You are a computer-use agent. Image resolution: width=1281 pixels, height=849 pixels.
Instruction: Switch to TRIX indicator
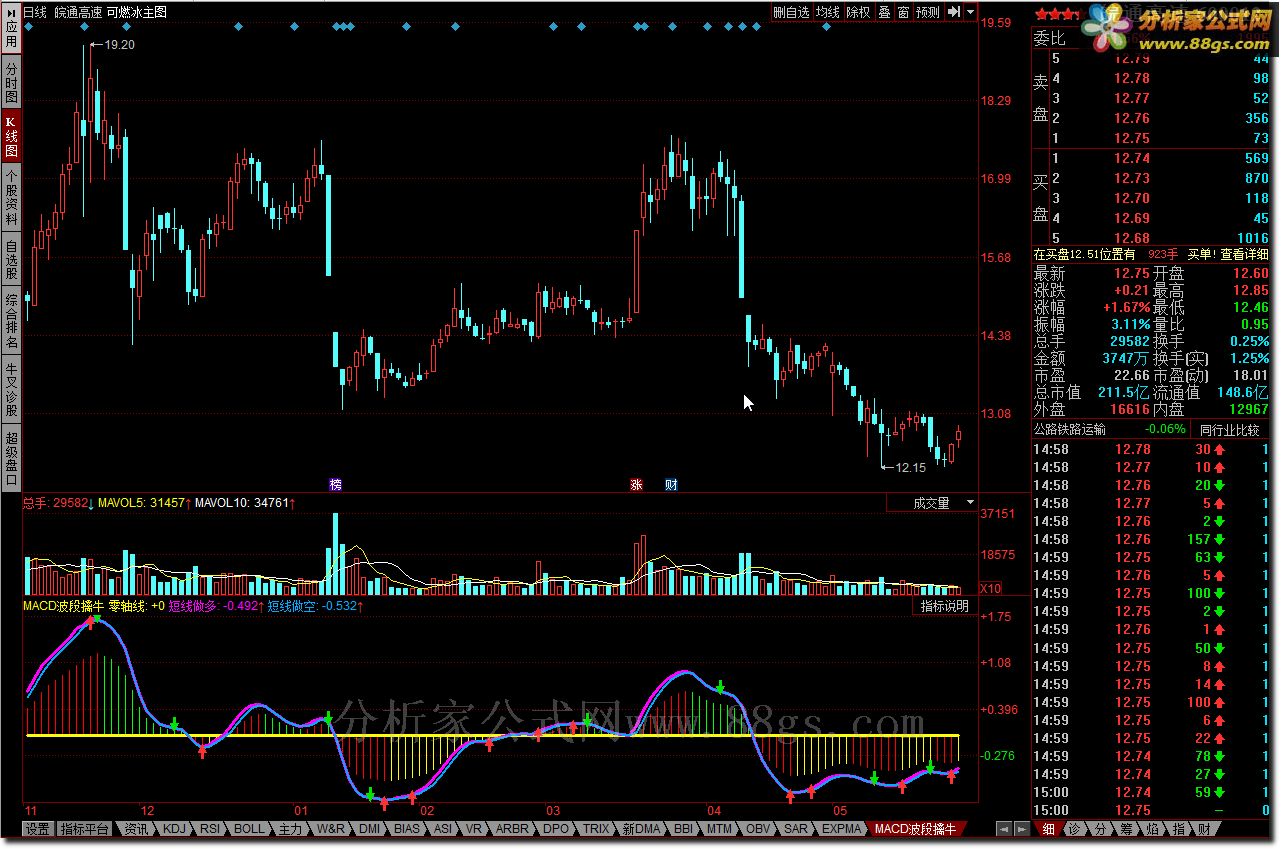(596, 829)
